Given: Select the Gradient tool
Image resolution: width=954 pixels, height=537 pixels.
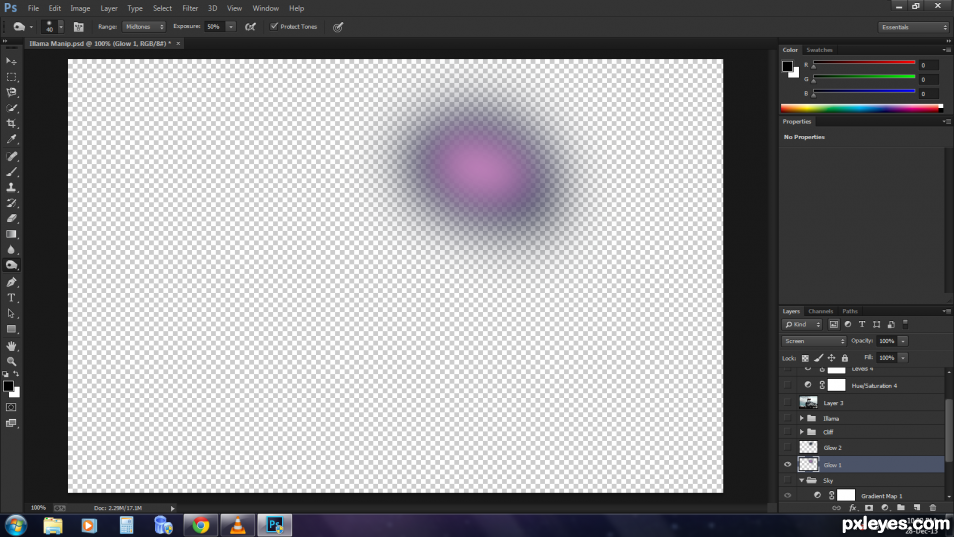Looking at the screenshot, I should [11, 234].
